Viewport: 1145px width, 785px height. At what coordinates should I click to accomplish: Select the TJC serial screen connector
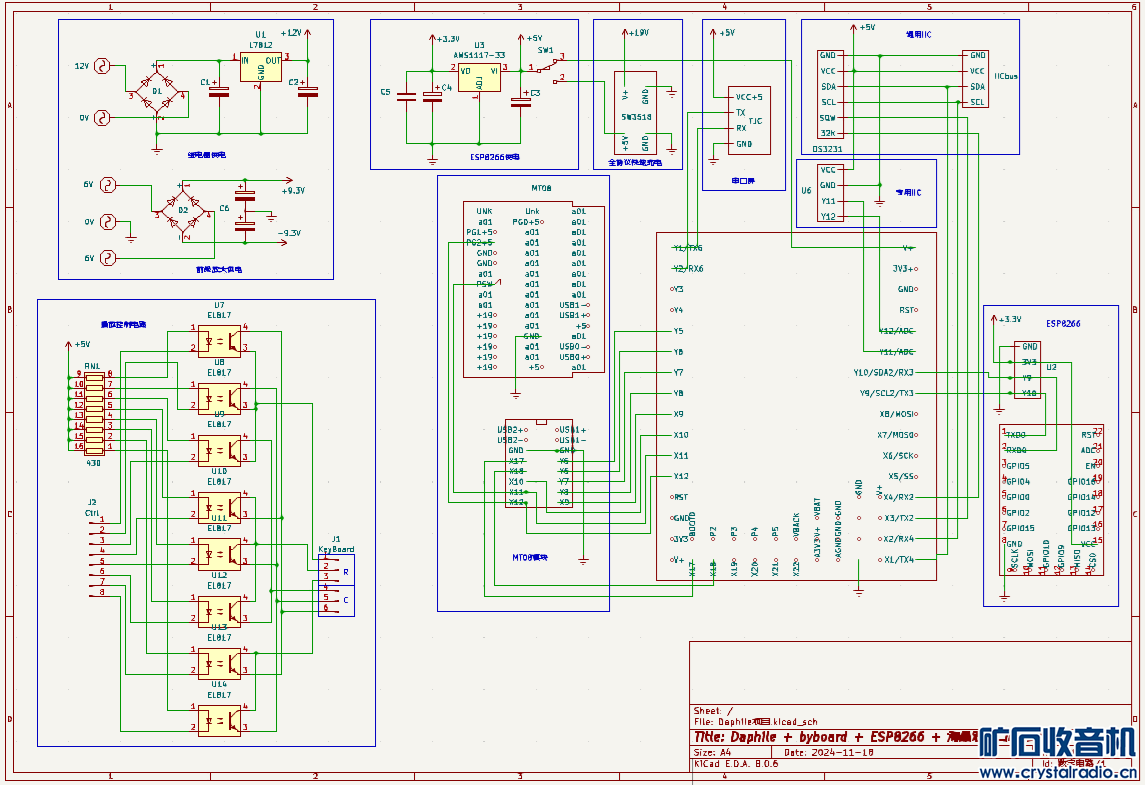tap(748, 120)
